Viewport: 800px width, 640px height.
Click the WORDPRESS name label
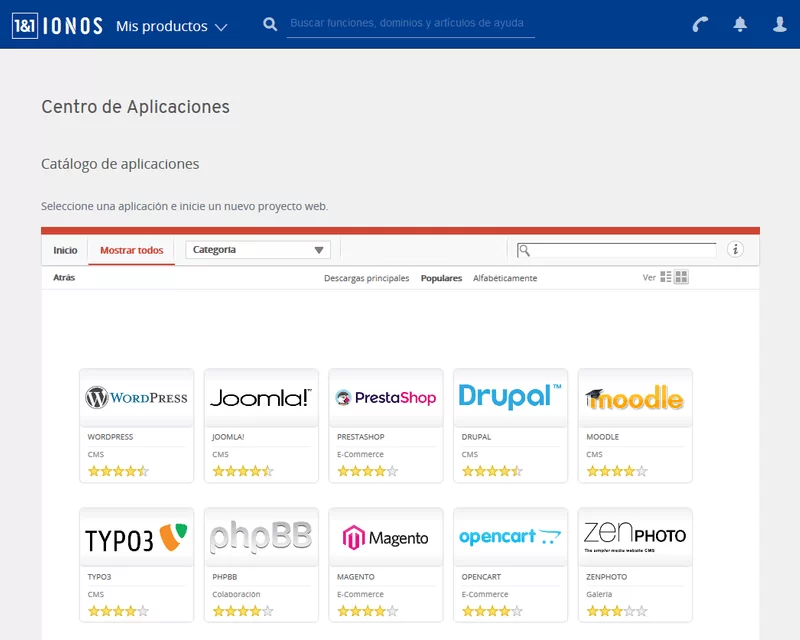coord(110,437)
